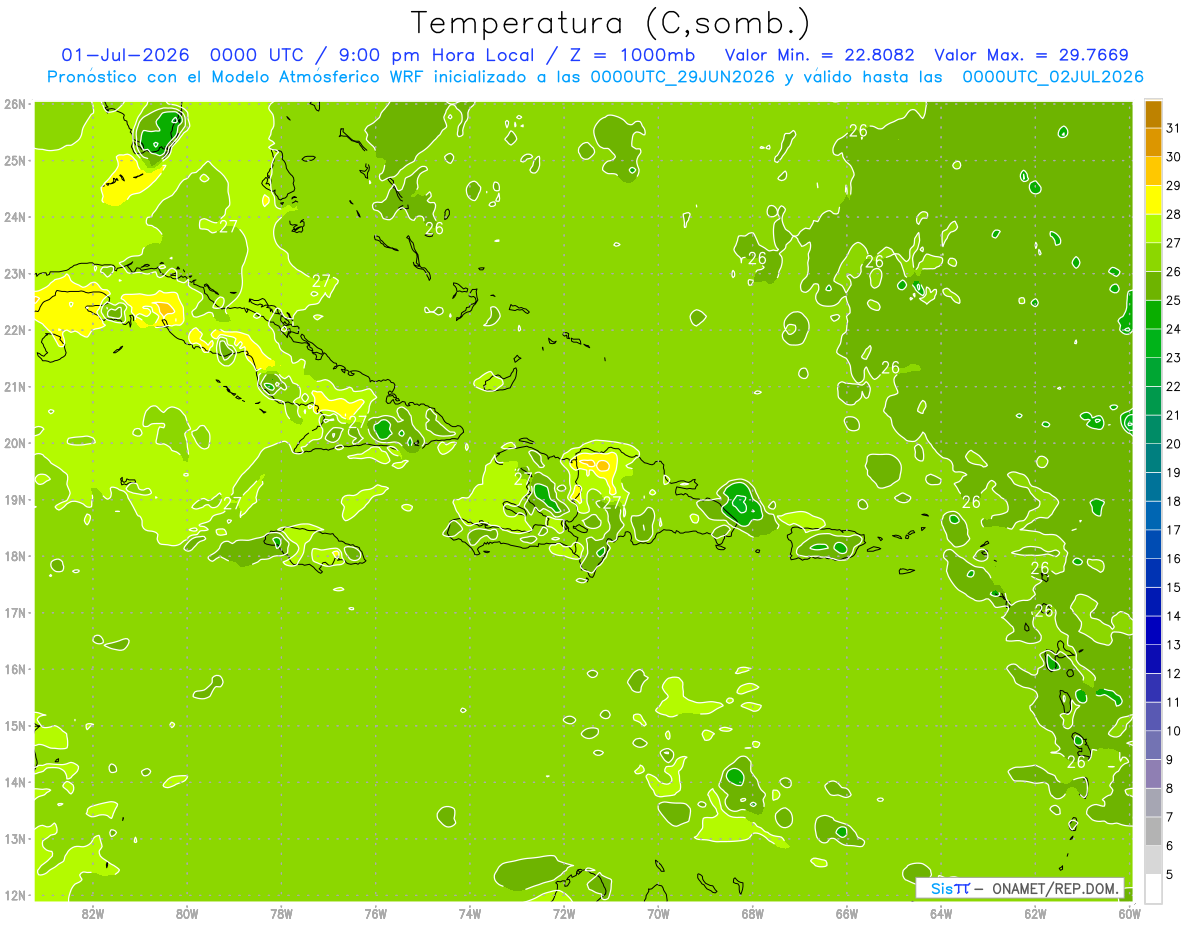
Task: Click the color scale number 20
Action: click(x=1173, y=444)
